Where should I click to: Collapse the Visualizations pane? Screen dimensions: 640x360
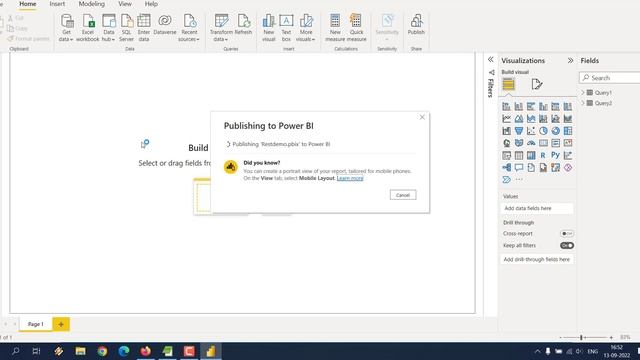(x=570, y=60)
